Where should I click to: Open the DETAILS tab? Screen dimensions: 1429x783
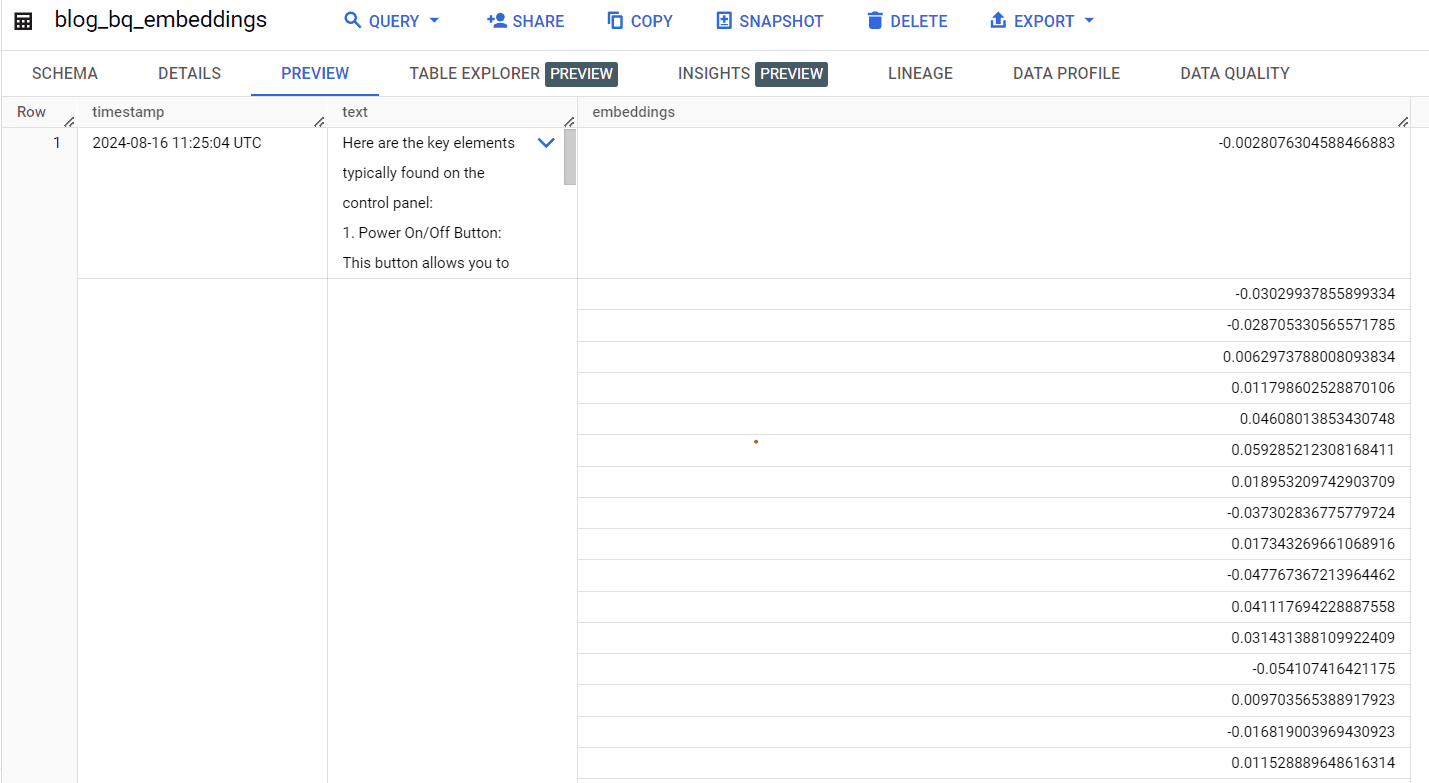coord(189,73)
